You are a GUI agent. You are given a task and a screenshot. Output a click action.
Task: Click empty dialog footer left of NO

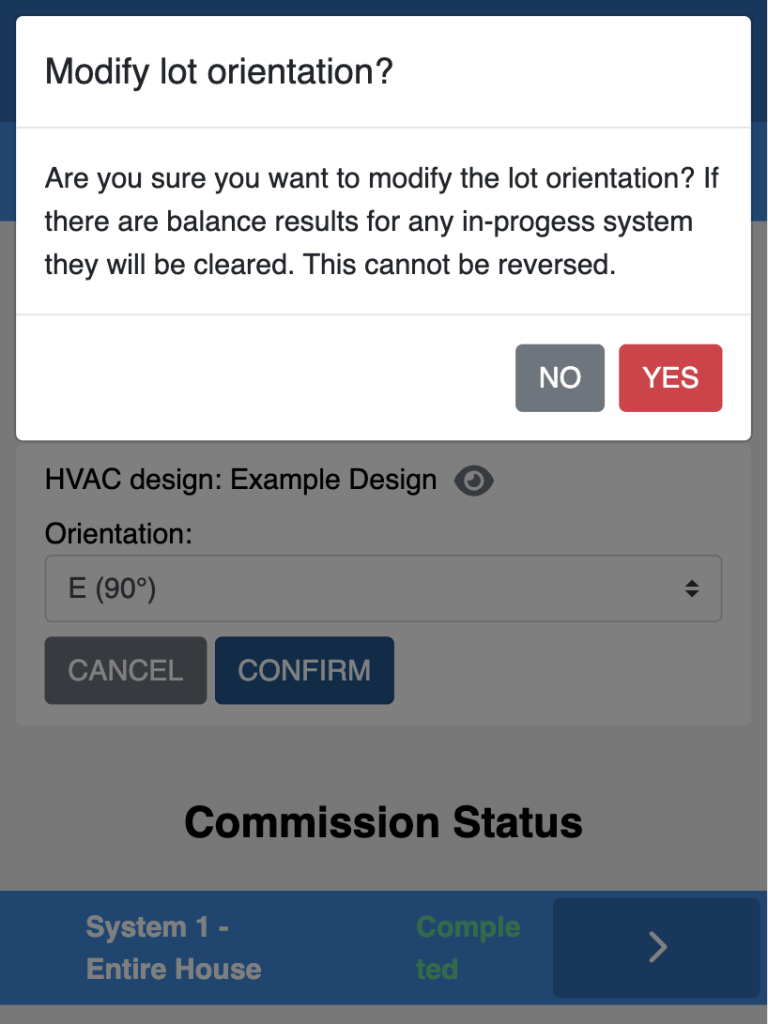pos(260,378)
